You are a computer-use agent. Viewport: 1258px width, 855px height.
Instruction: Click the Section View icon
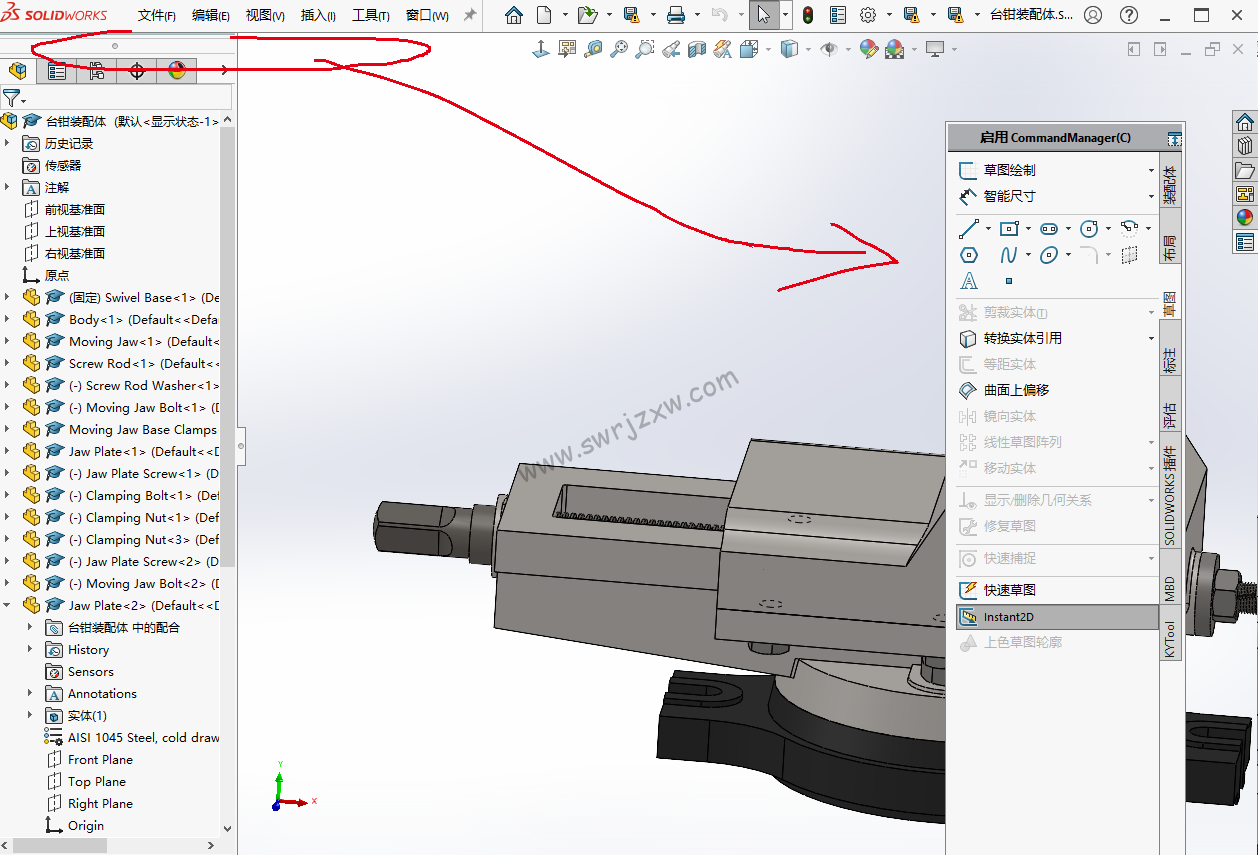pos(695,49)
